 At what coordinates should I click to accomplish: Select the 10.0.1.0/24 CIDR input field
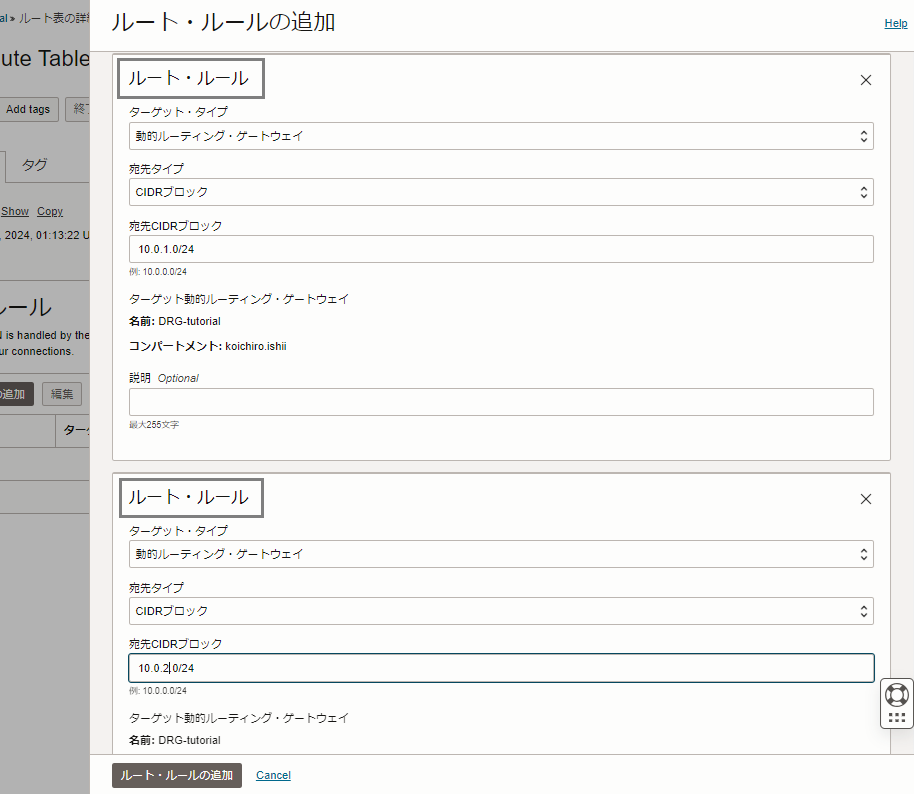click(500, 248)
